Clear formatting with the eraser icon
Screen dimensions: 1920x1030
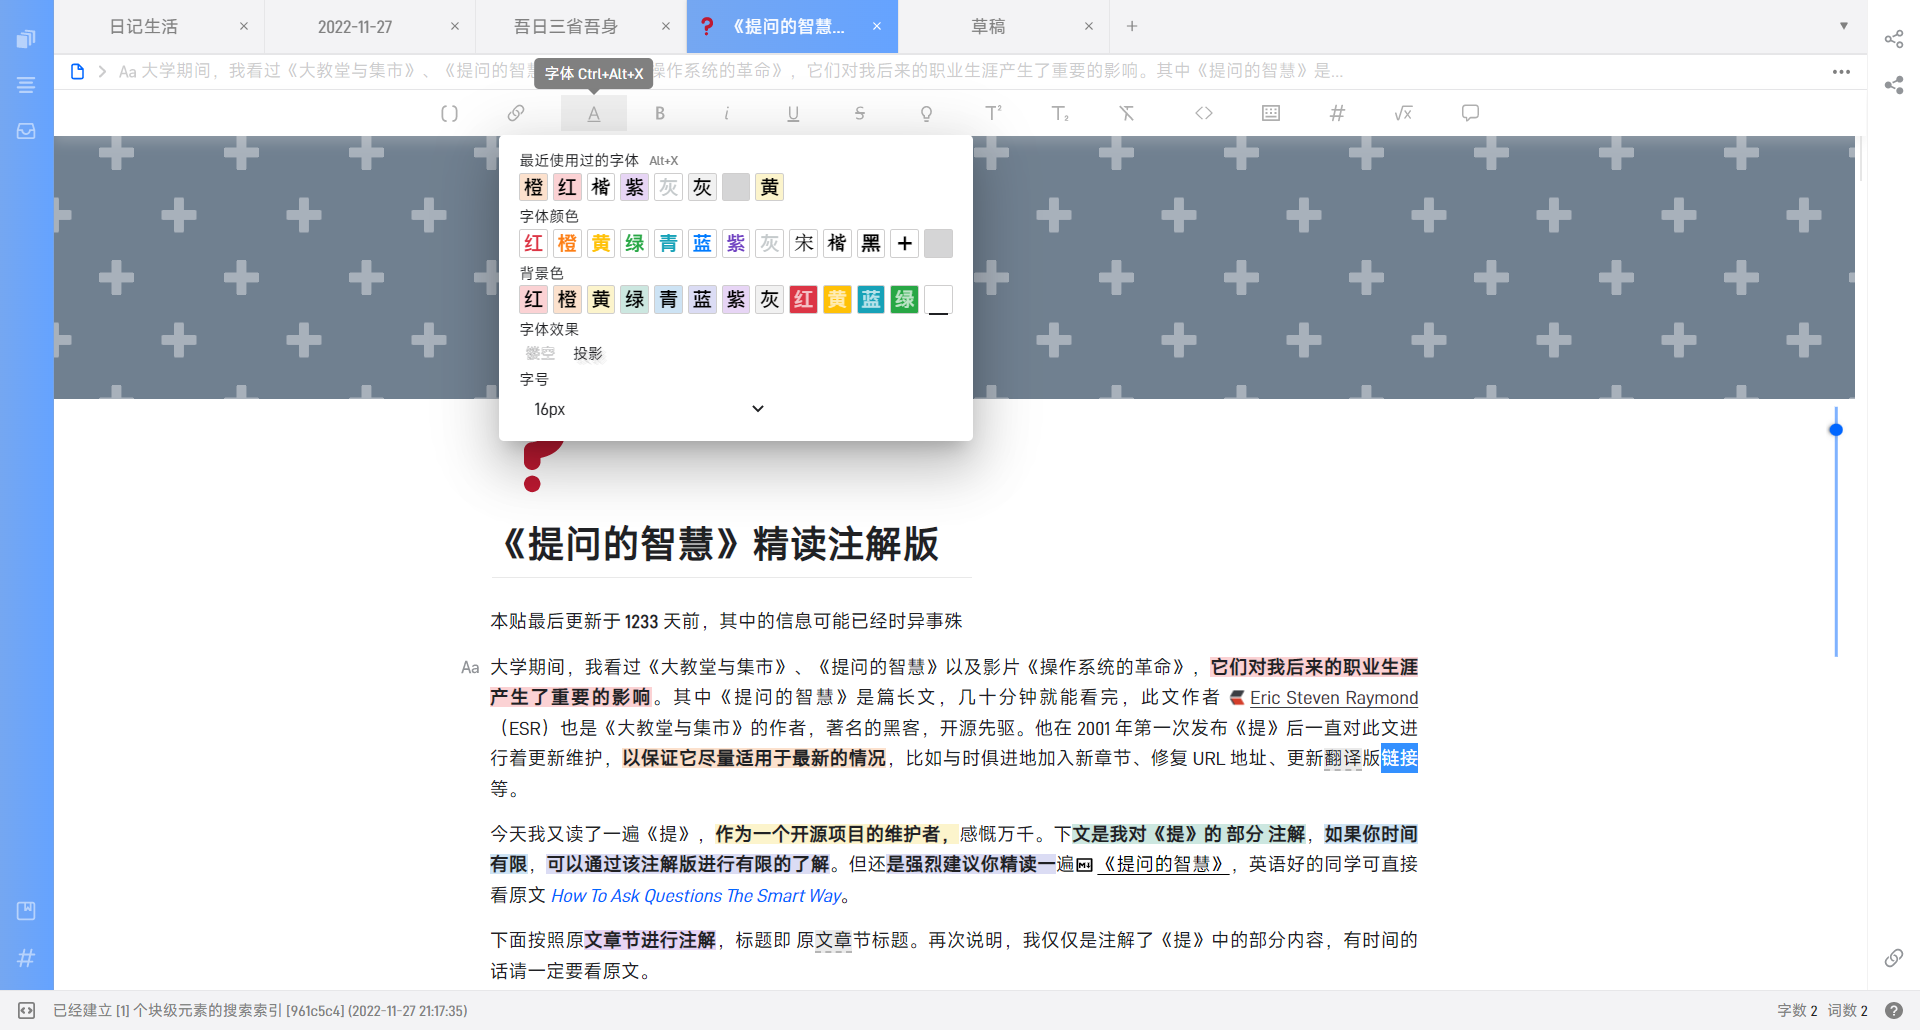(1126, 113)
